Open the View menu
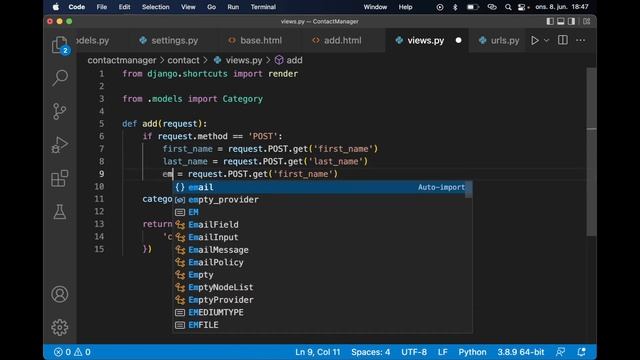 point(188,7)
